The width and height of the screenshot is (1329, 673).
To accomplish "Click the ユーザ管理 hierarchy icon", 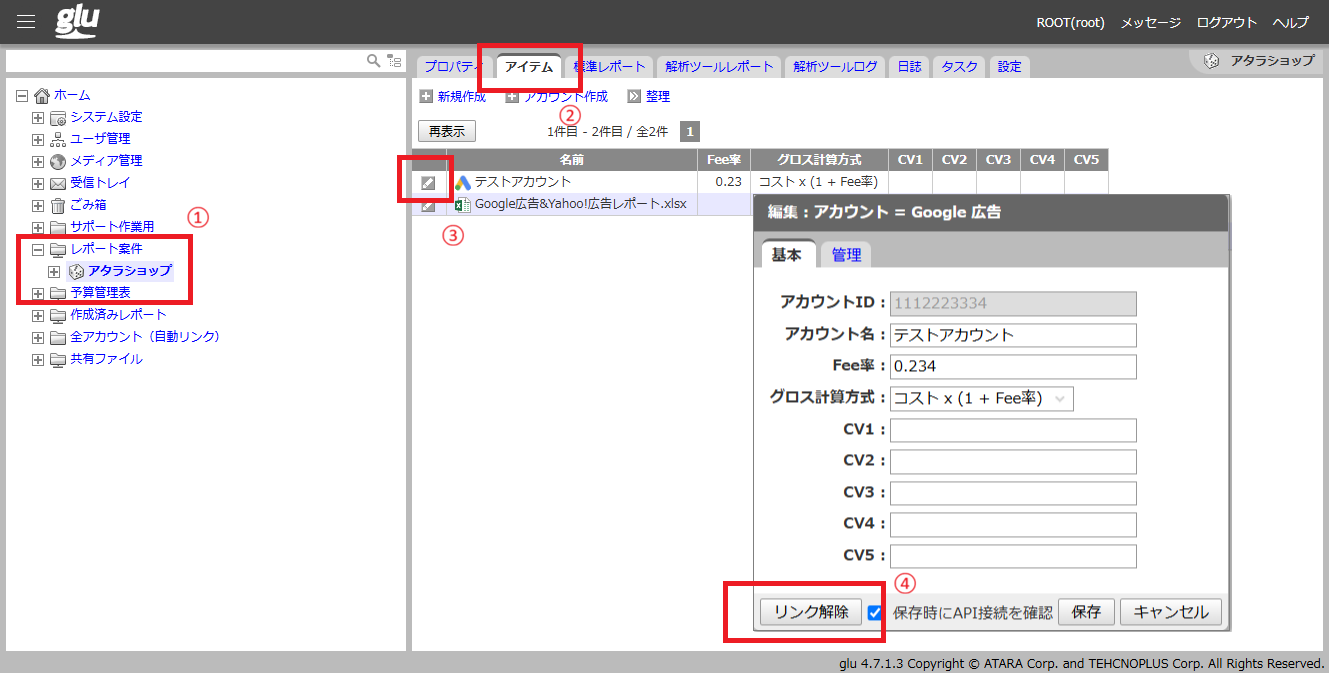I will pos(58,140).
